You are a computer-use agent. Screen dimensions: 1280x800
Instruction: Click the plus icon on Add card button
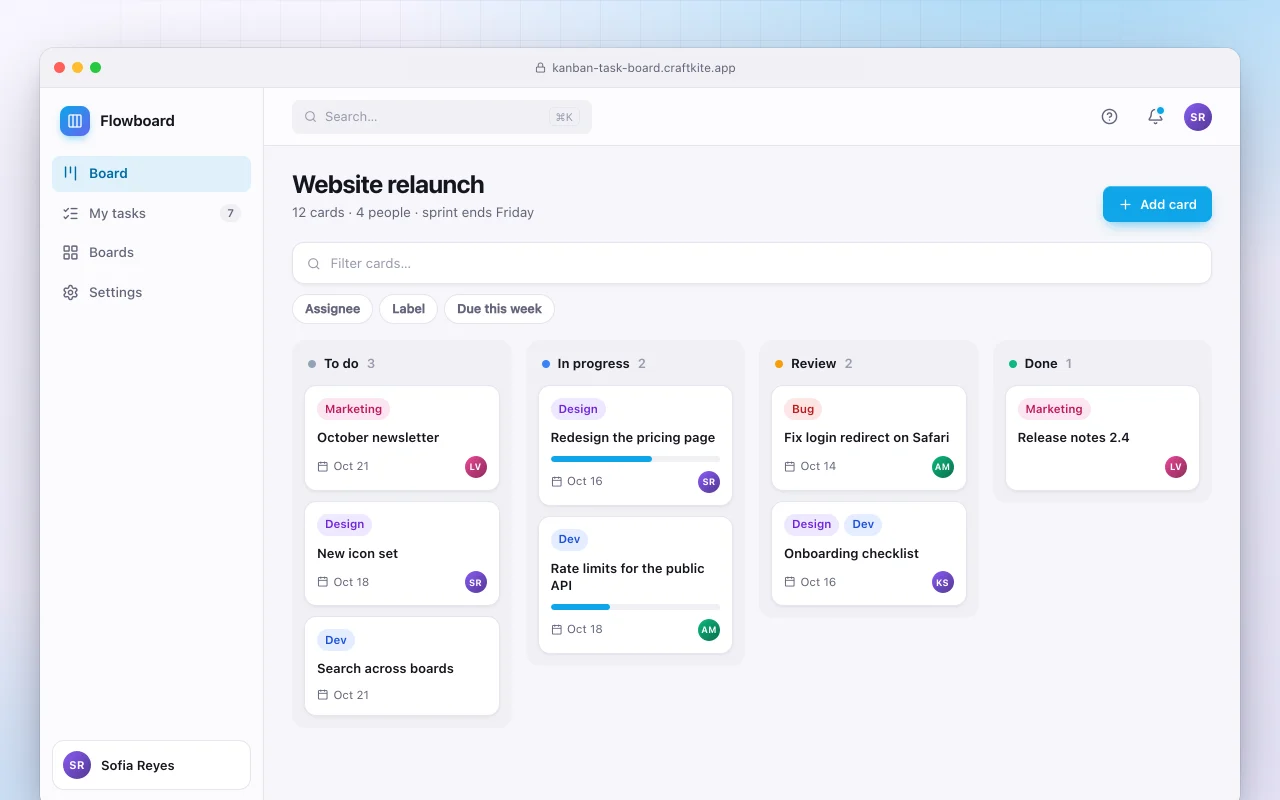pyautogui.click(x=1125, y=204)
